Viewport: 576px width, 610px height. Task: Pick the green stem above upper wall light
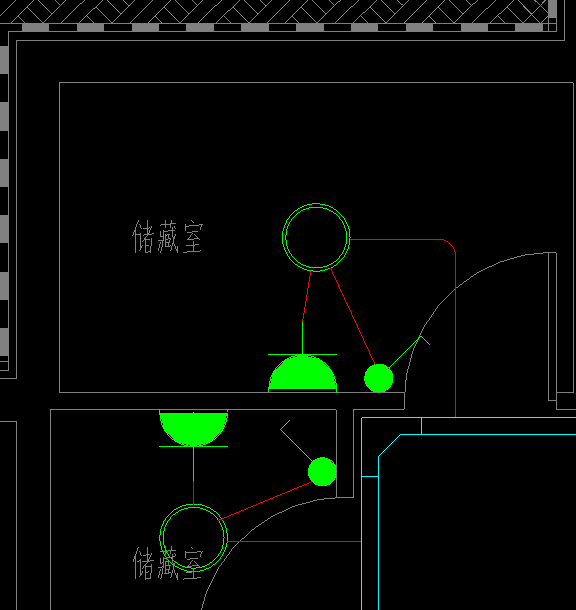coord(303,337)
